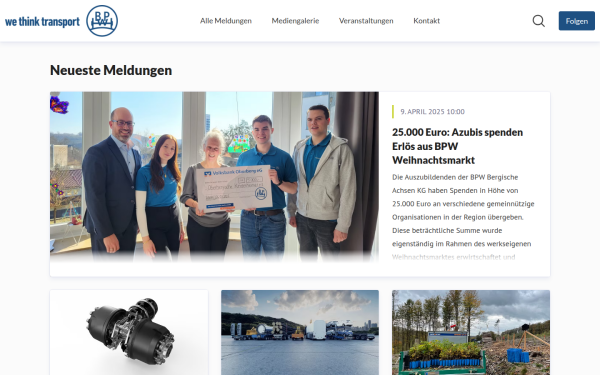Screen dimensions: 600x375
Task: Open the 25.000 Euro Azubis headline
Action: click(457, 146)
